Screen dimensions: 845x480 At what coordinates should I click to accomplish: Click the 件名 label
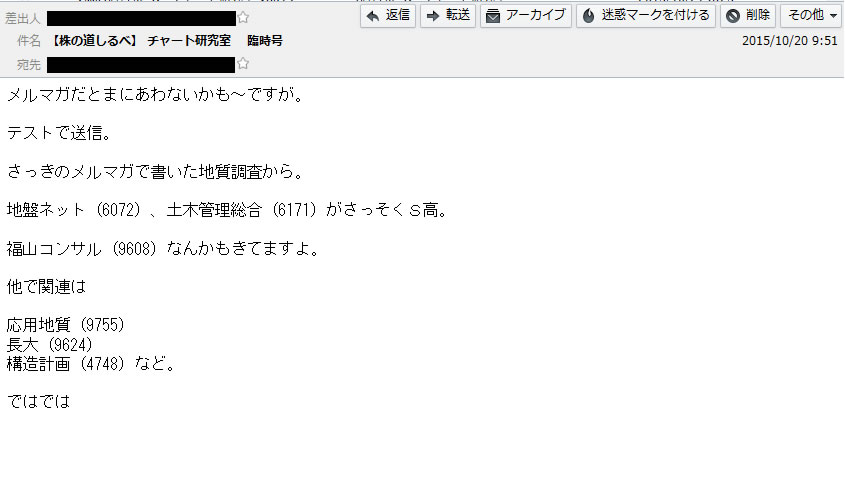29,41
